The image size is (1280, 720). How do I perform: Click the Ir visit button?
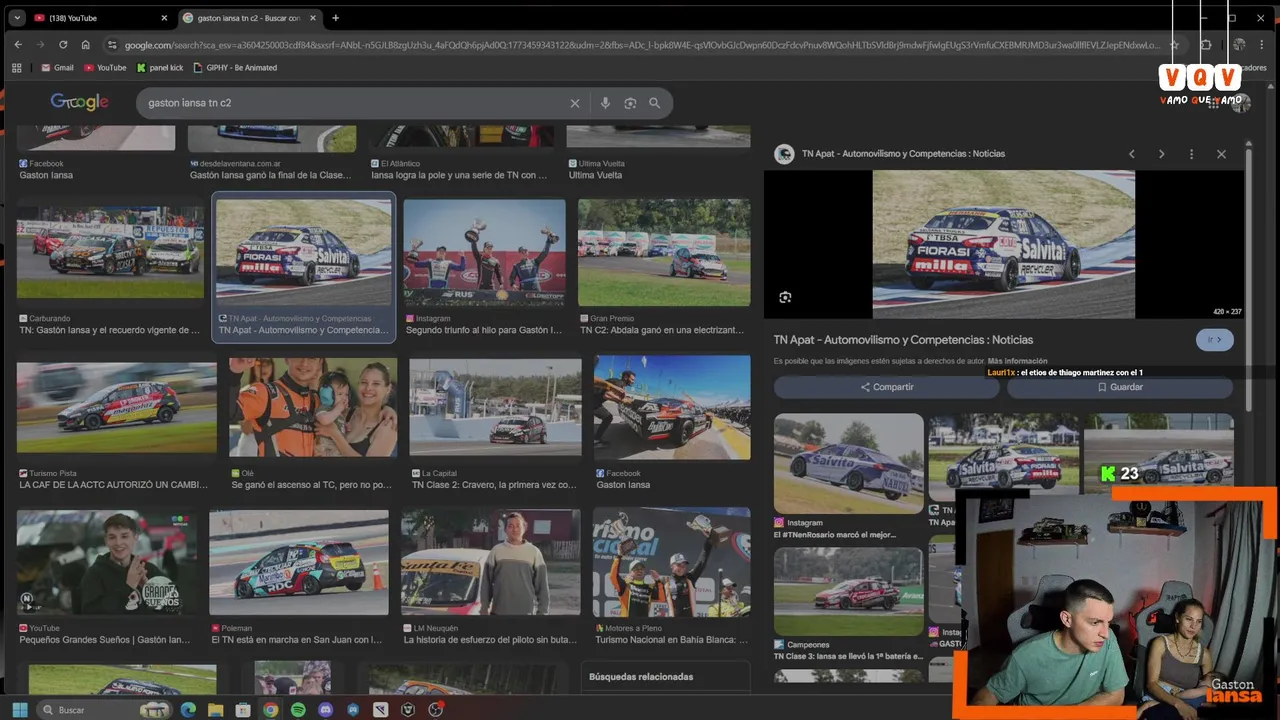point(1214,340)
